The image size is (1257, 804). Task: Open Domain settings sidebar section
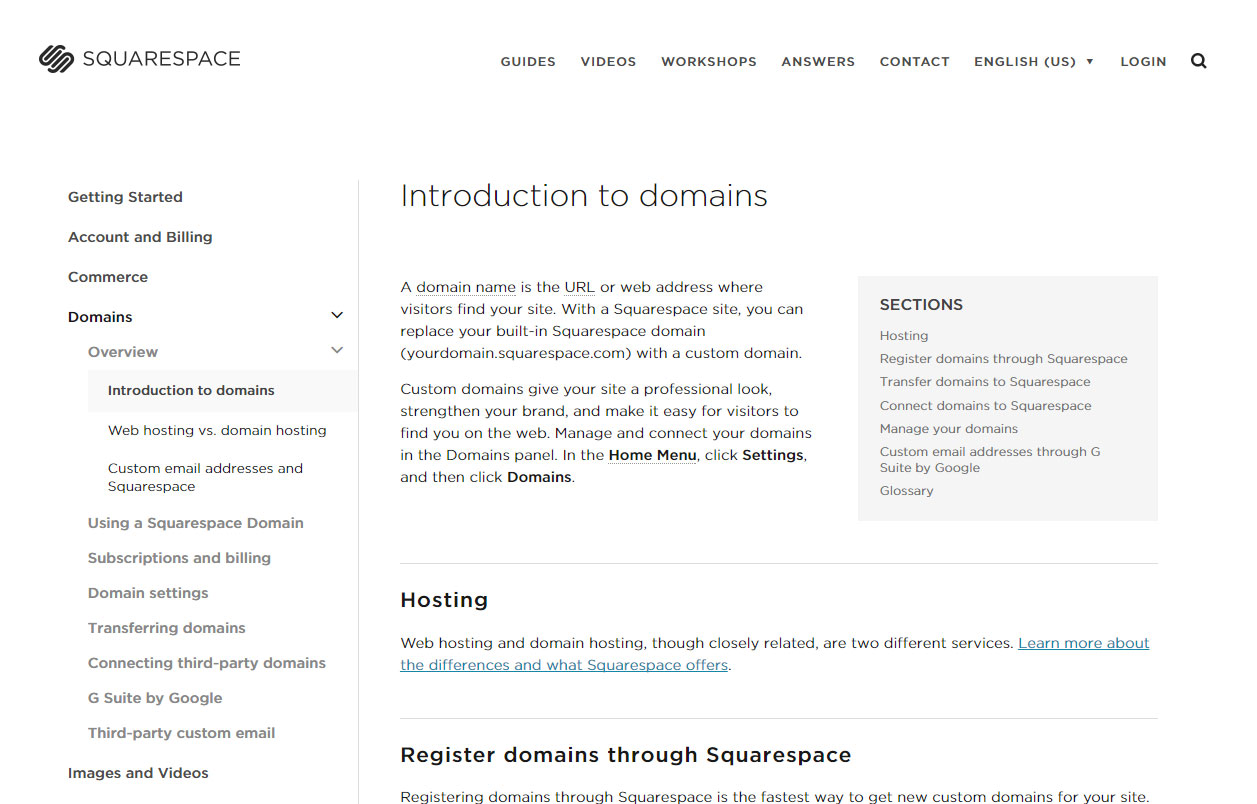pos(148,593)
